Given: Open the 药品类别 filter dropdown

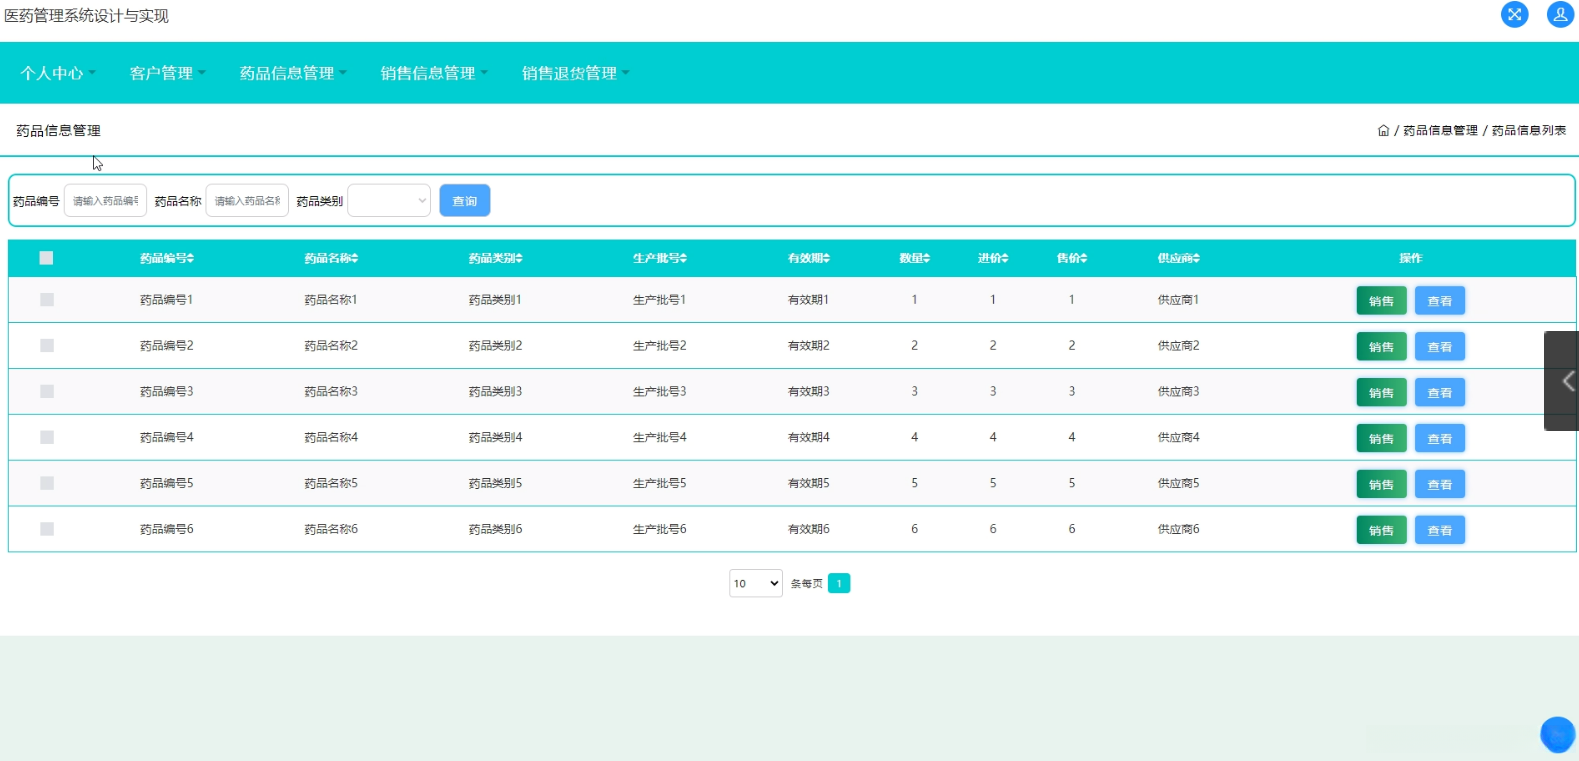Looking at the screenshot, I should (389, 201).
